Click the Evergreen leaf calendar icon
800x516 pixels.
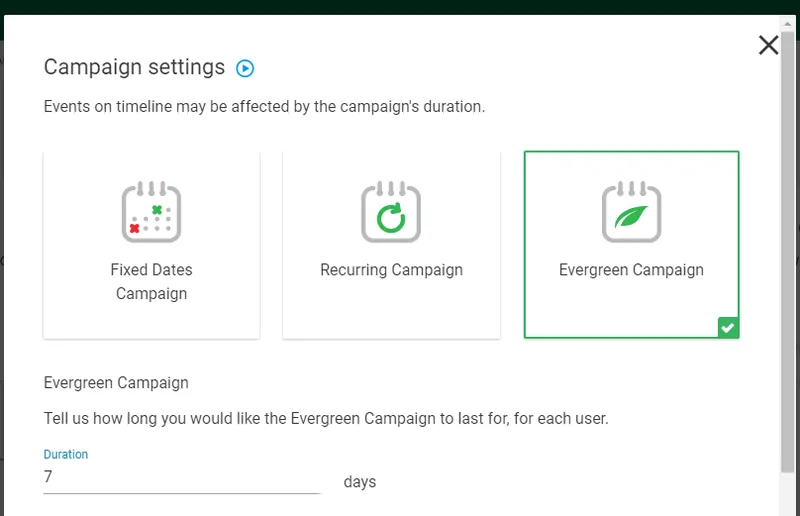coord(631,212)
